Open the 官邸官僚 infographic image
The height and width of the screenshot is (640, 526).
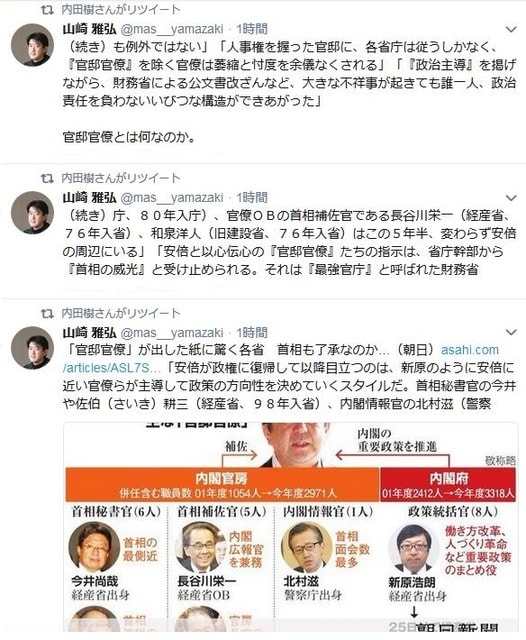coord(291,527)
